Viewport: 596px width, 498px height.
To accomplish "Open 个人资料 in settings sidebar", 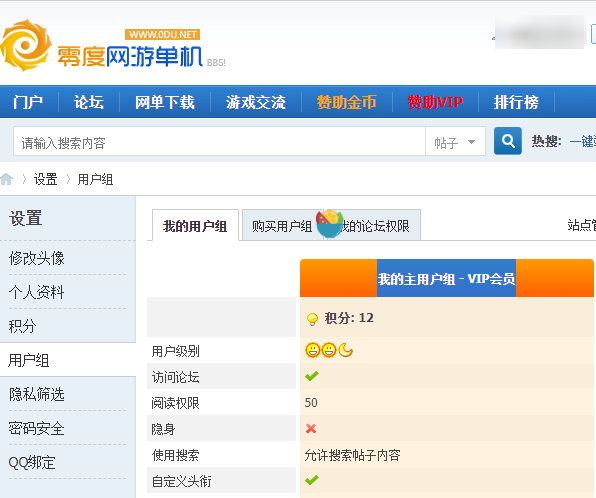I will pyautogui.click(x=36, y=292).
